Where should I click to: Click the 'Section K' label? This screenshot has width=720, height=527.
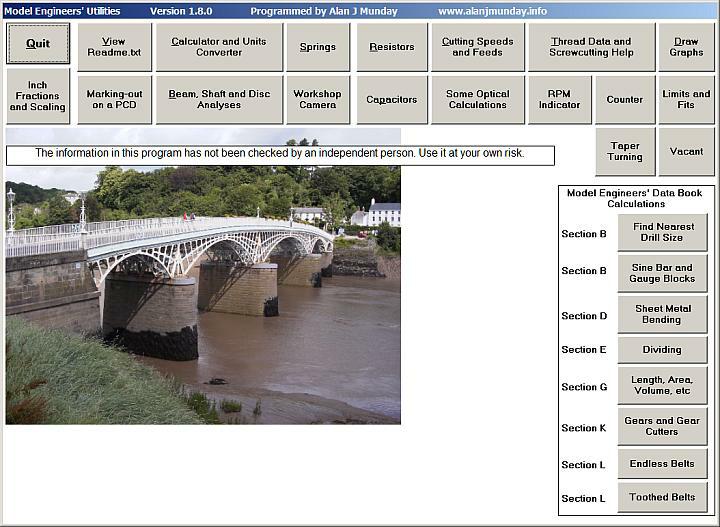point(584,428)
